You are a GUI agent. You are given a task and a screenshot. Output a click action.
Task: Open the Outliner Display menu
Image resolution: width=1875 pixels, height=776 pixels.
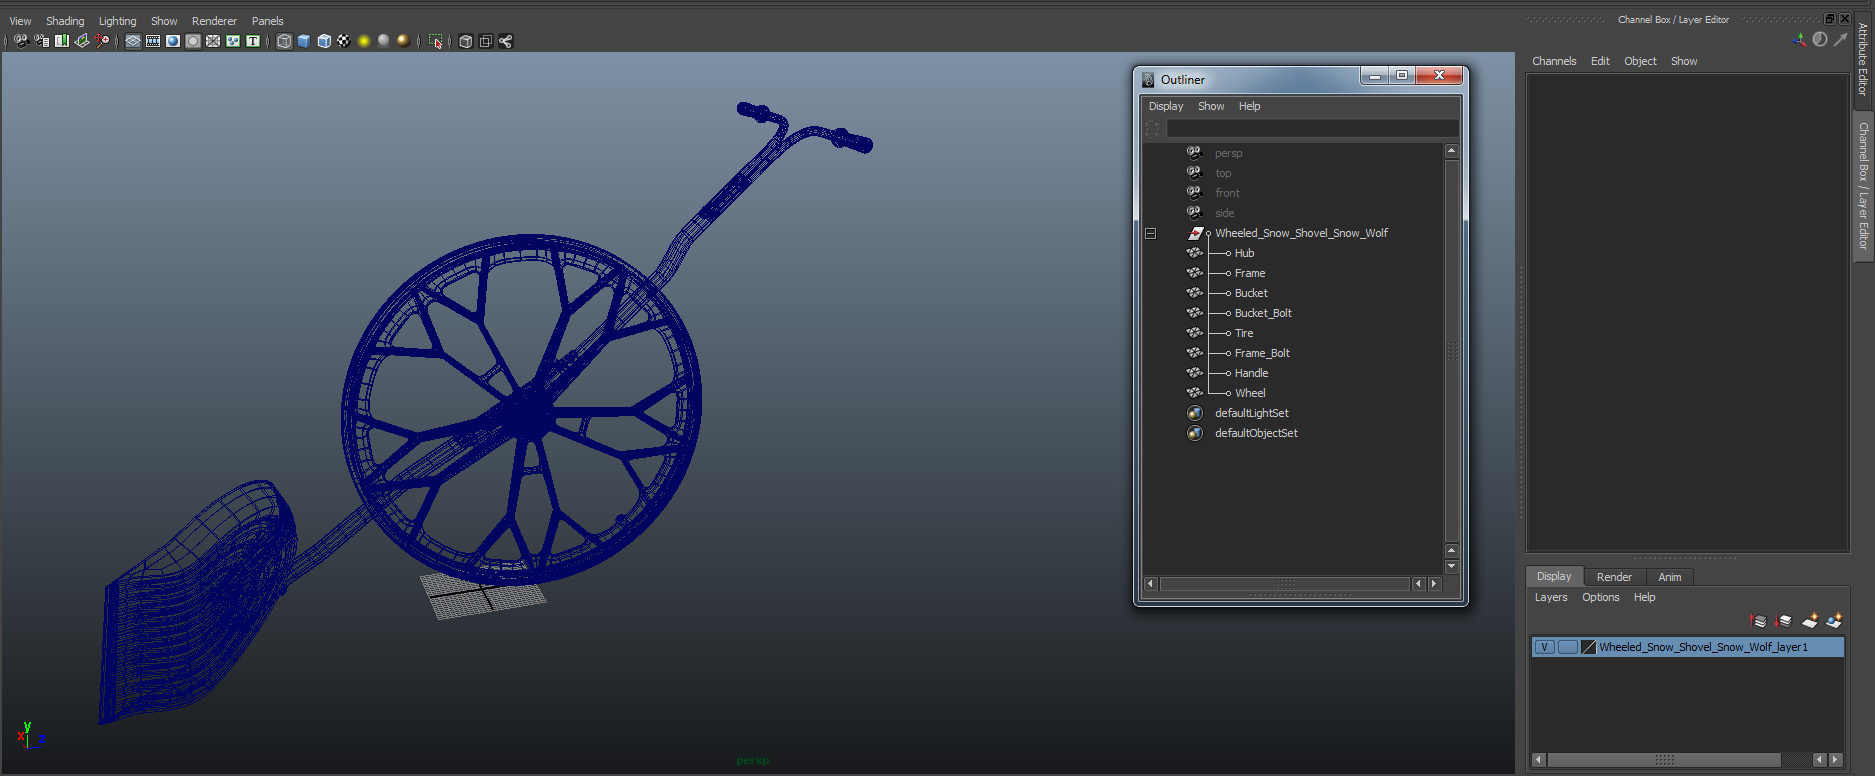tap(1165, 106)
